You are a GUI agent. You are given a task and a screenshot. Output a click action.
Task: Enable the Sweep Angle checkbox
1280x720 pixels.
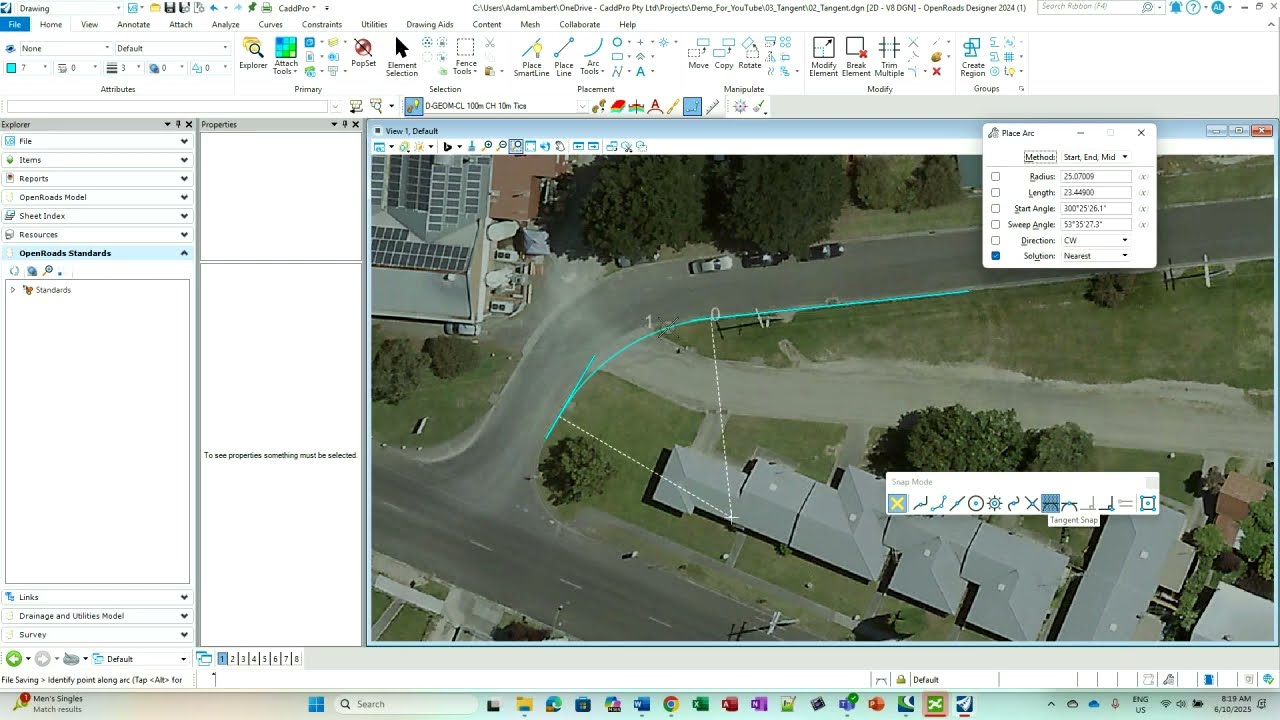995,225
